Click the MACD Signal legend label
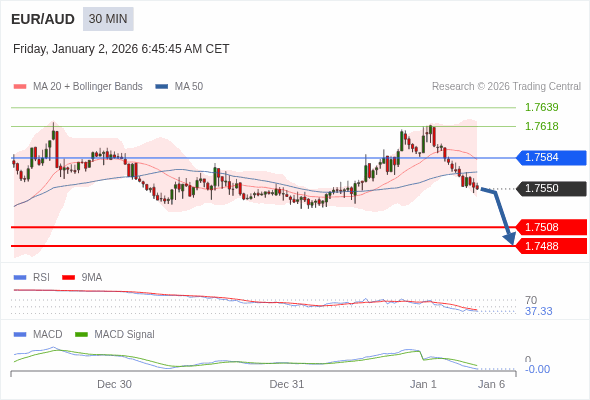590x400 pixels. 124,335
